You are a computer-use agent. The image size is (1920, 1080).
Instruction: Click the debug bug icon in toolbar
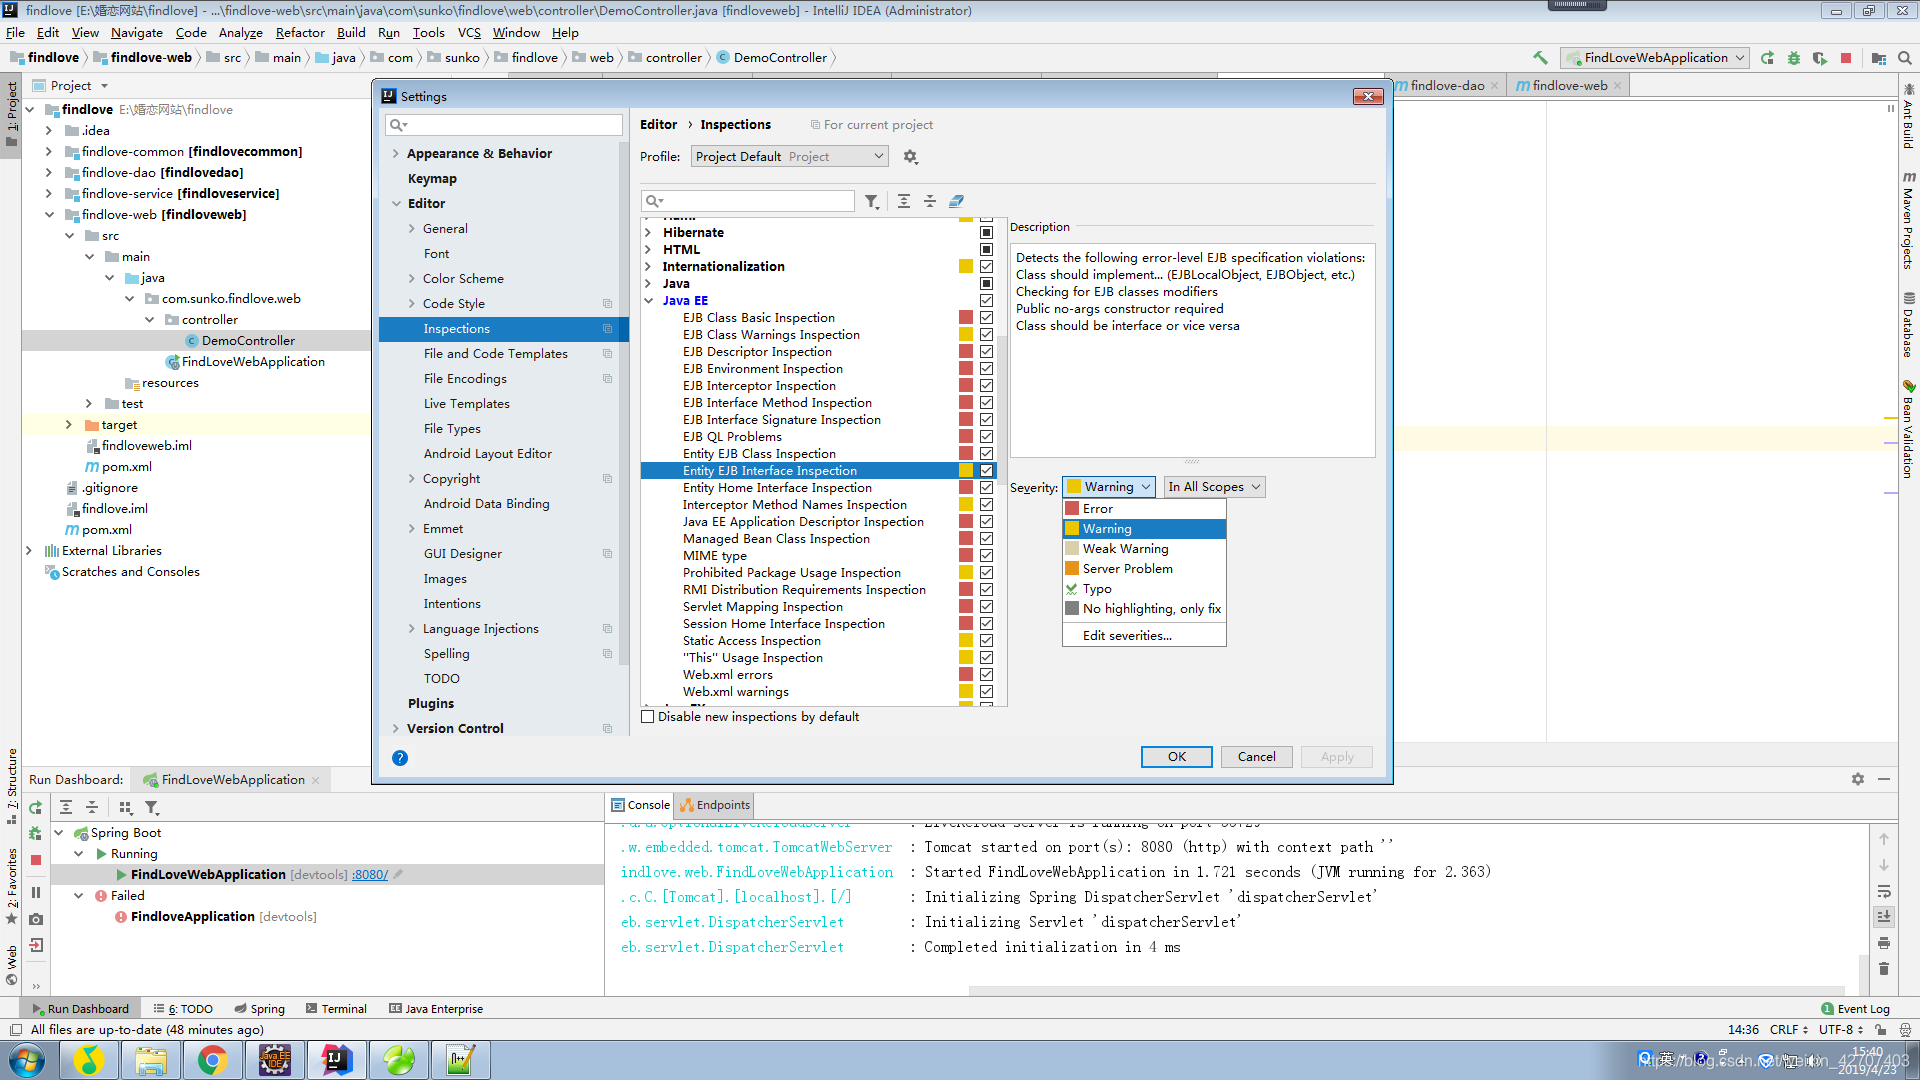(1794, 58)
